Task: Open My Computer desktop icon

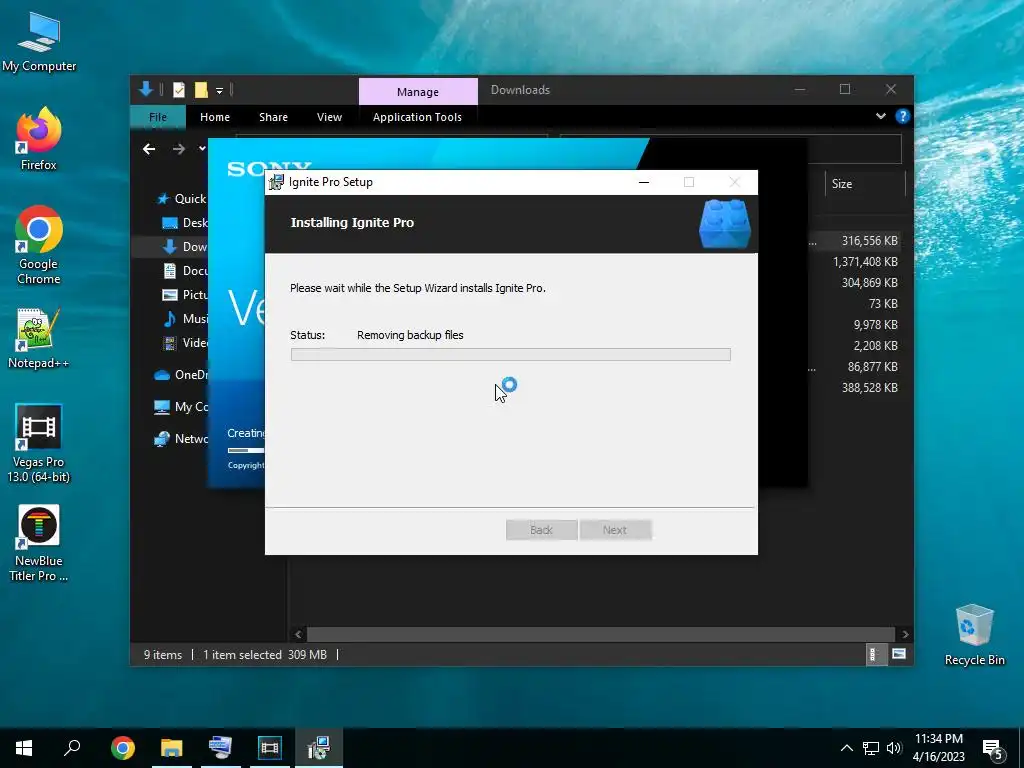Action: [39, 42]
